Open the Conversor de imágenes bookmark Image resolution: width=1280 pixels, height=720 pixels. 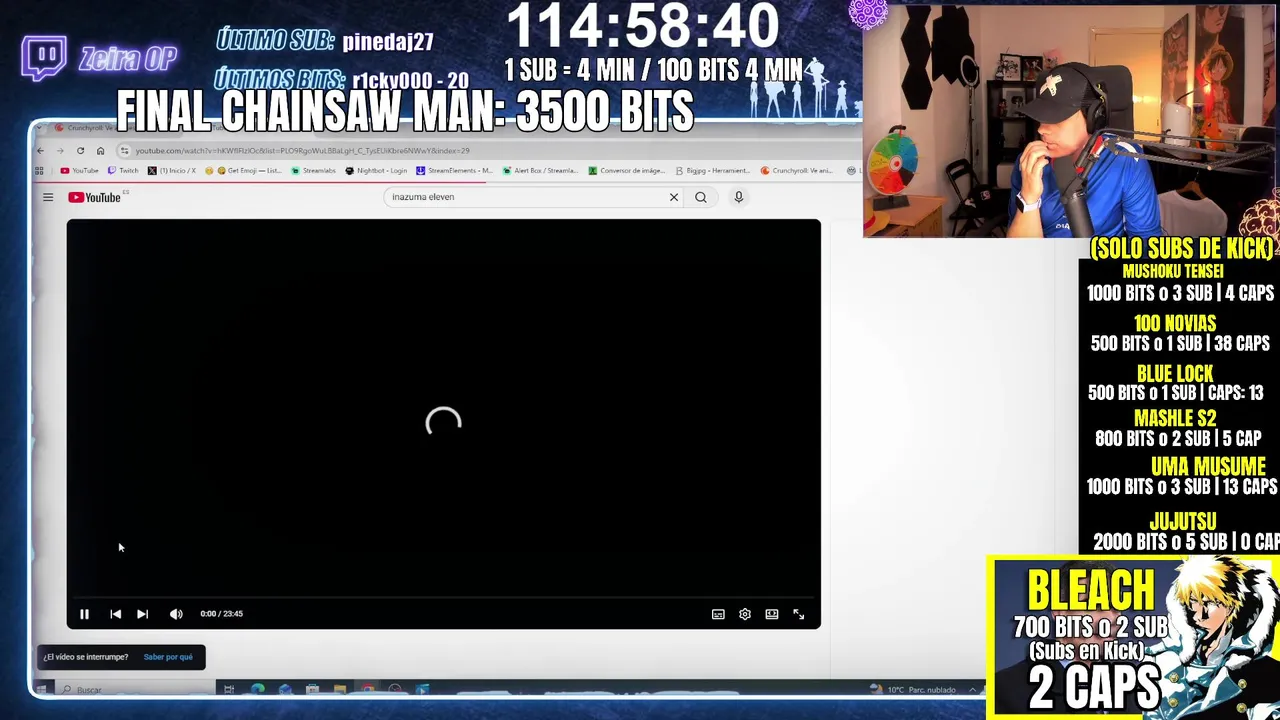[626, 171]
